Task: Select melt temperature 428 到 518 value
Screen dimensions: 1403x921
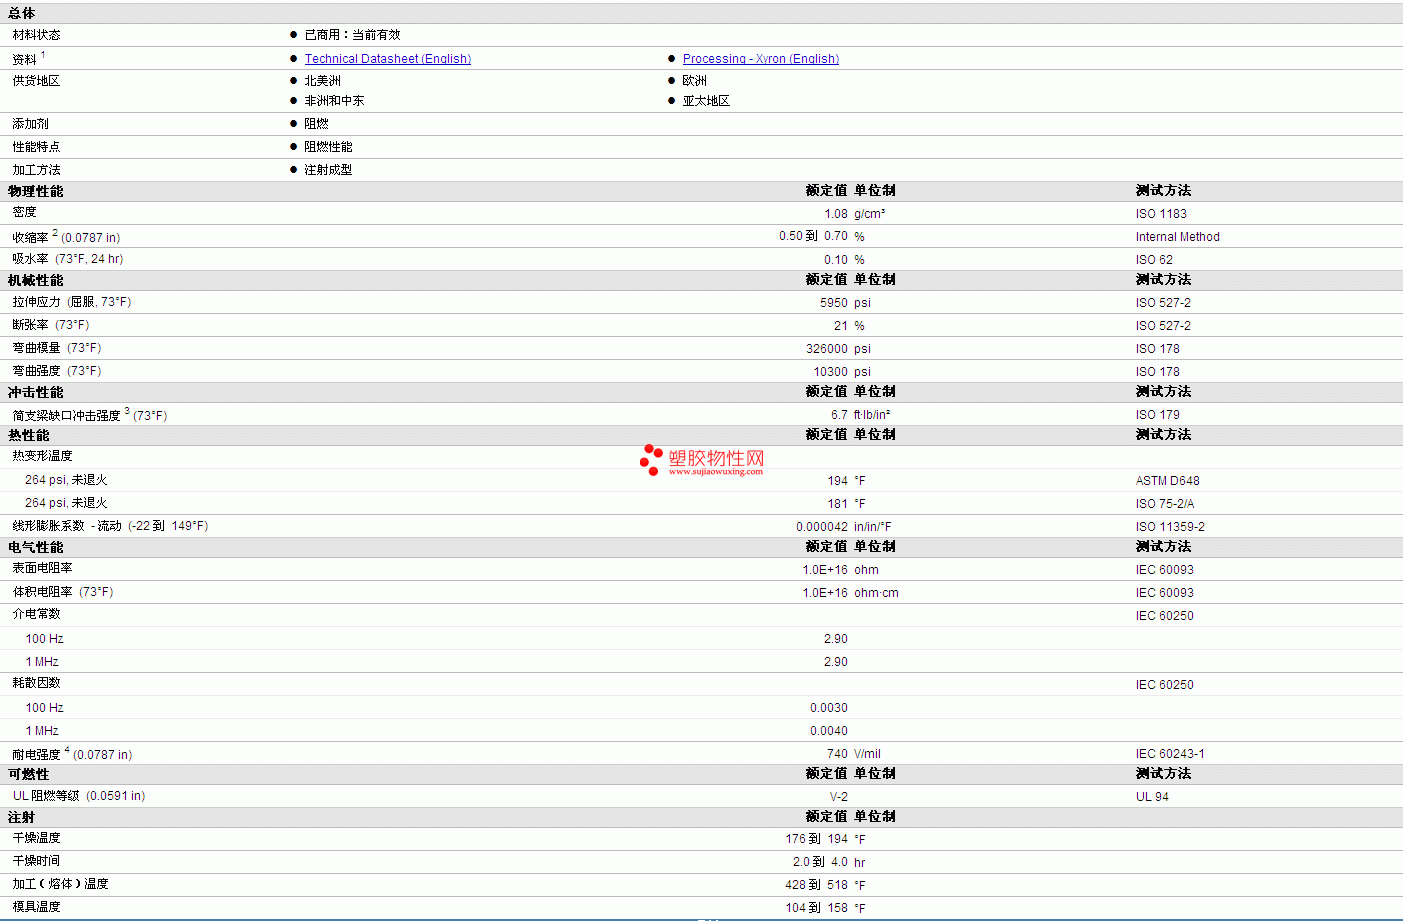Action: pos(816,885)
